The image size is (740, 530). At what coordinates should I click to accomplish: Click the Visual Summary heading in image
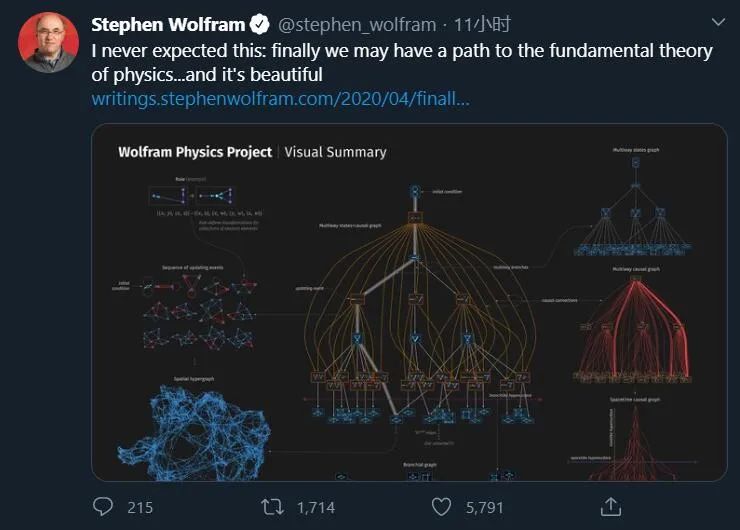[336, 152]
